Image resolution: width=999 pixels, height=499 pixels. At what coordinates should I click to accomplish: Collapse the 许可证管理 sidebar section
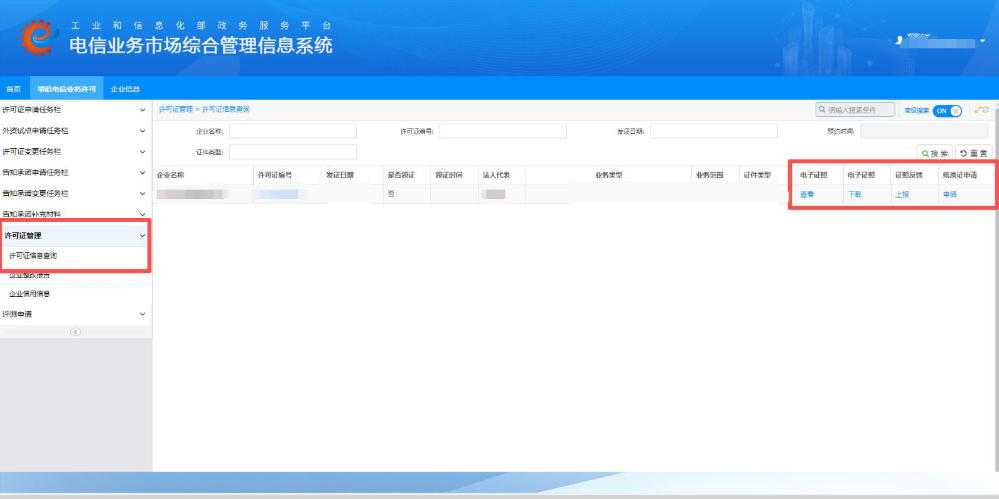click(x=142, y=236)
